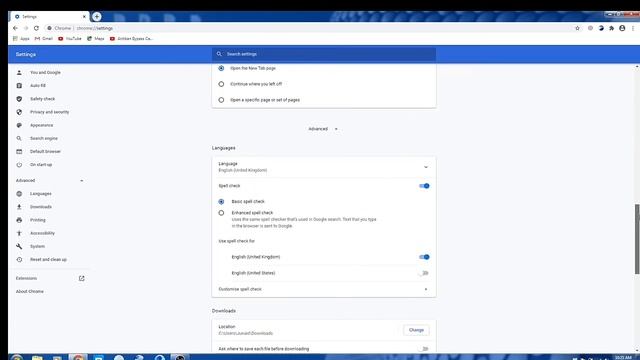
Task: Open About Chrome
Action: 30,291
